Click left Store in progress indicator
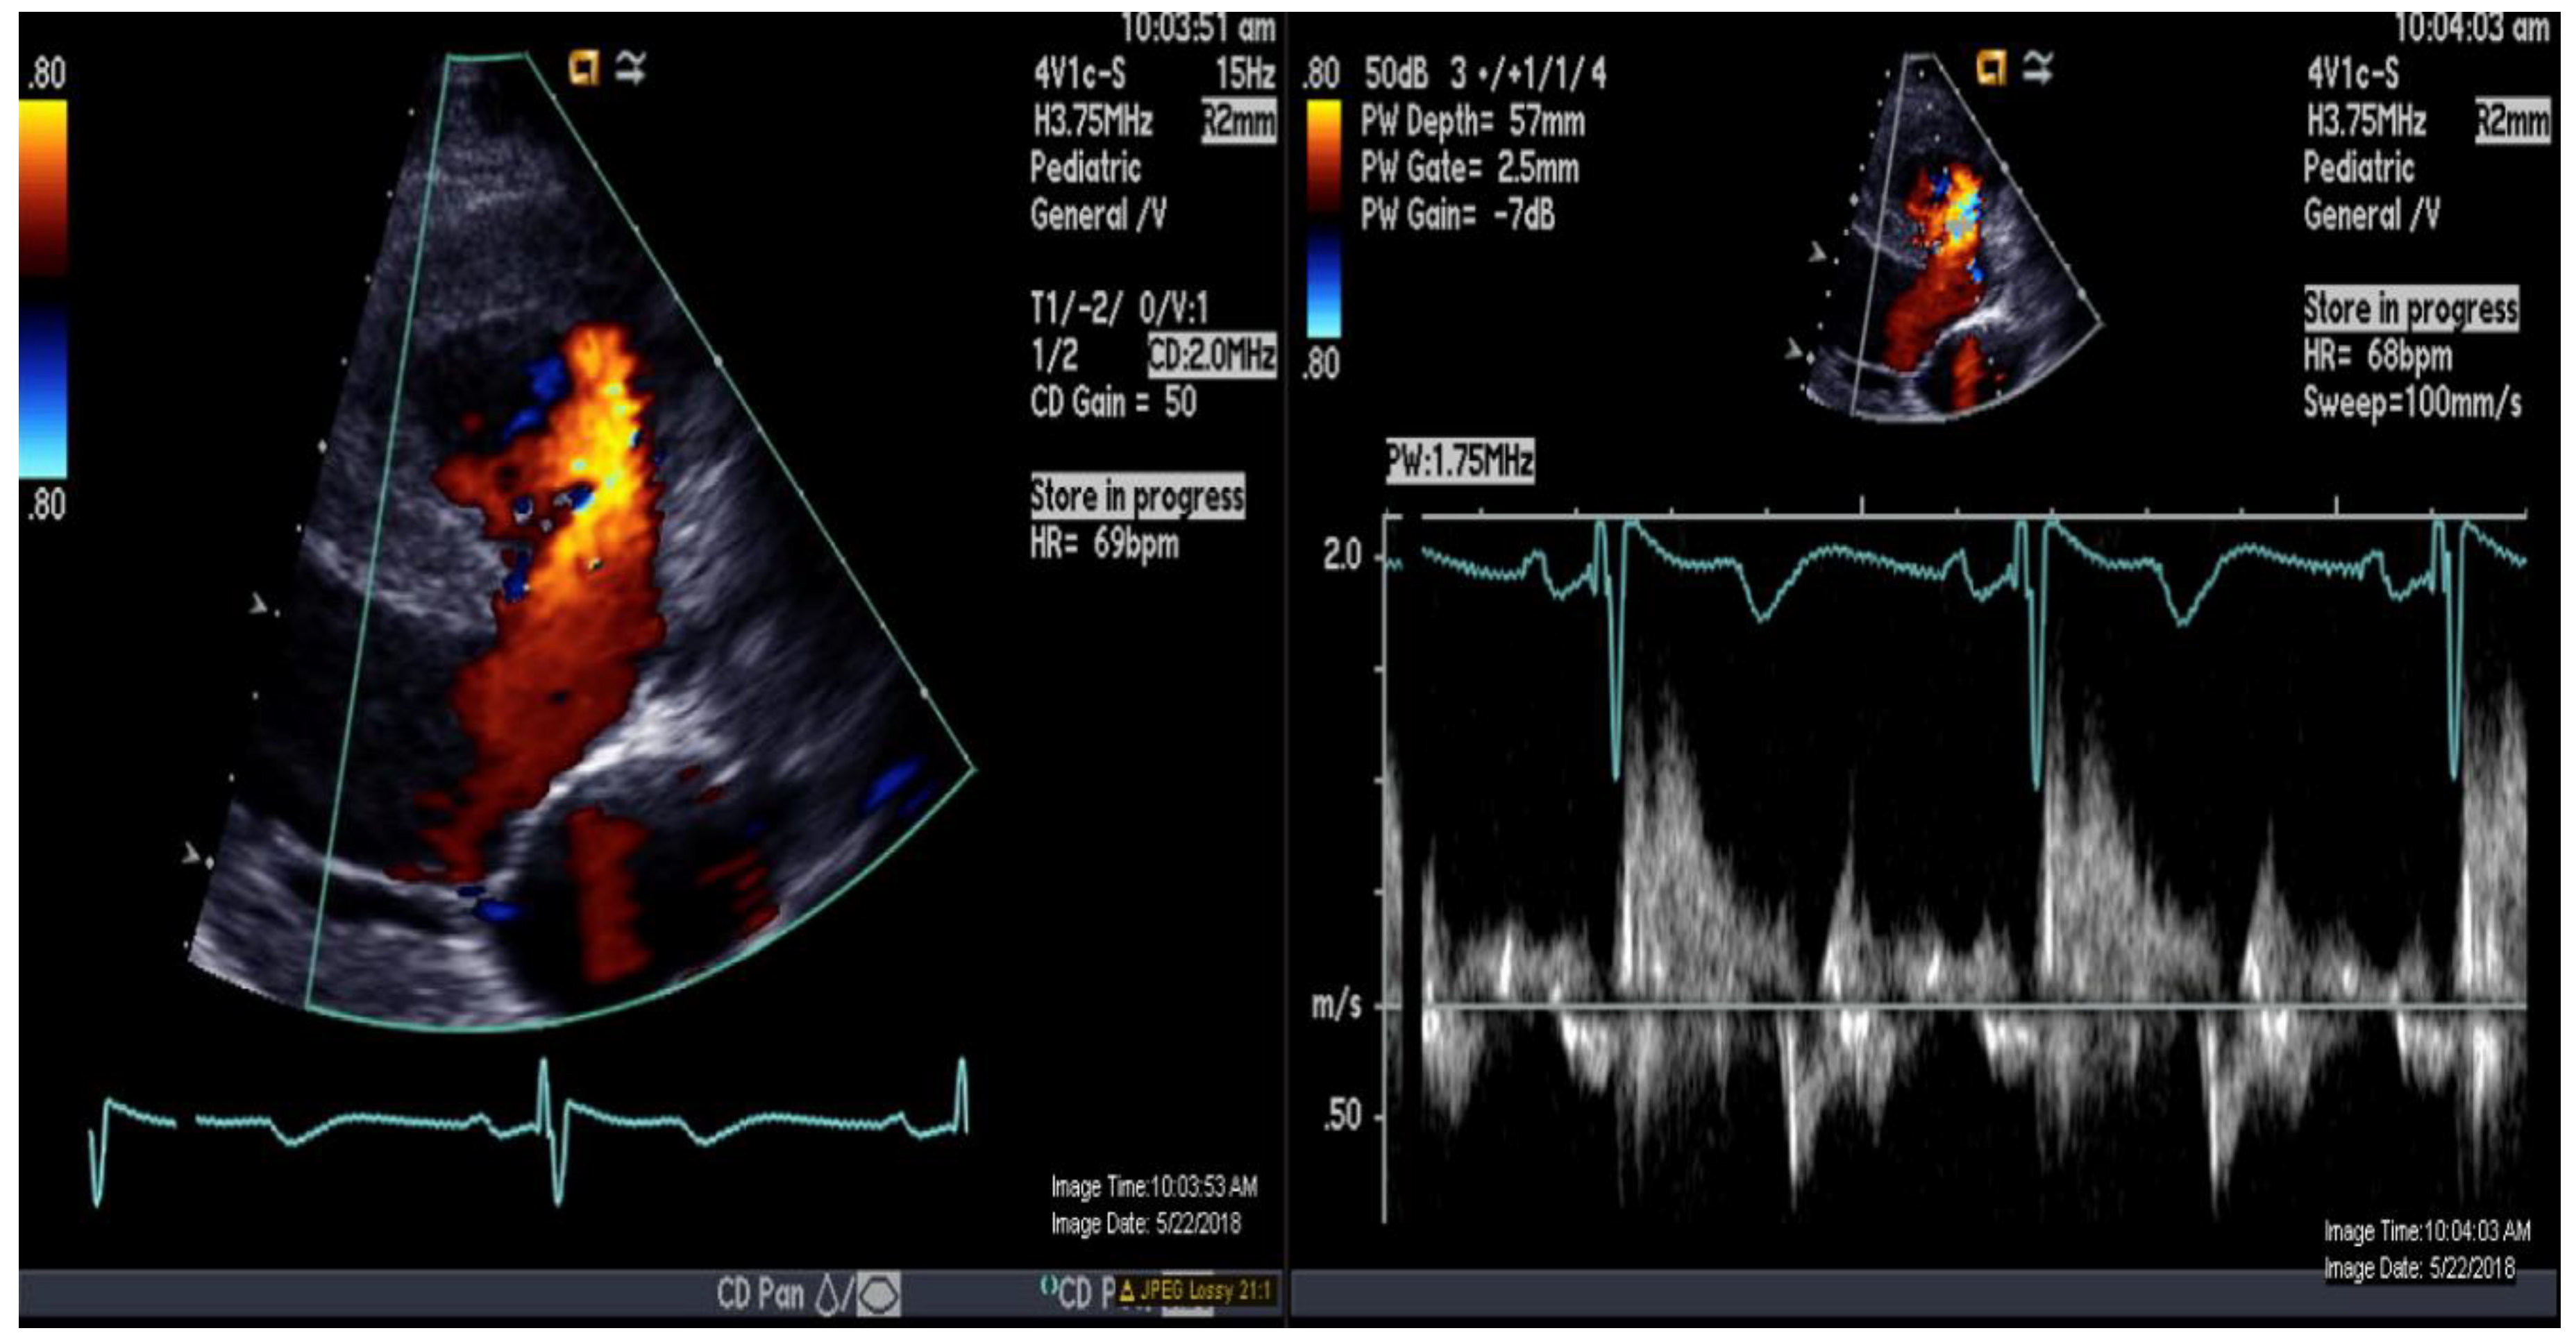Viewport: 2576px width, 1342px height. [x=1137, y=496]
